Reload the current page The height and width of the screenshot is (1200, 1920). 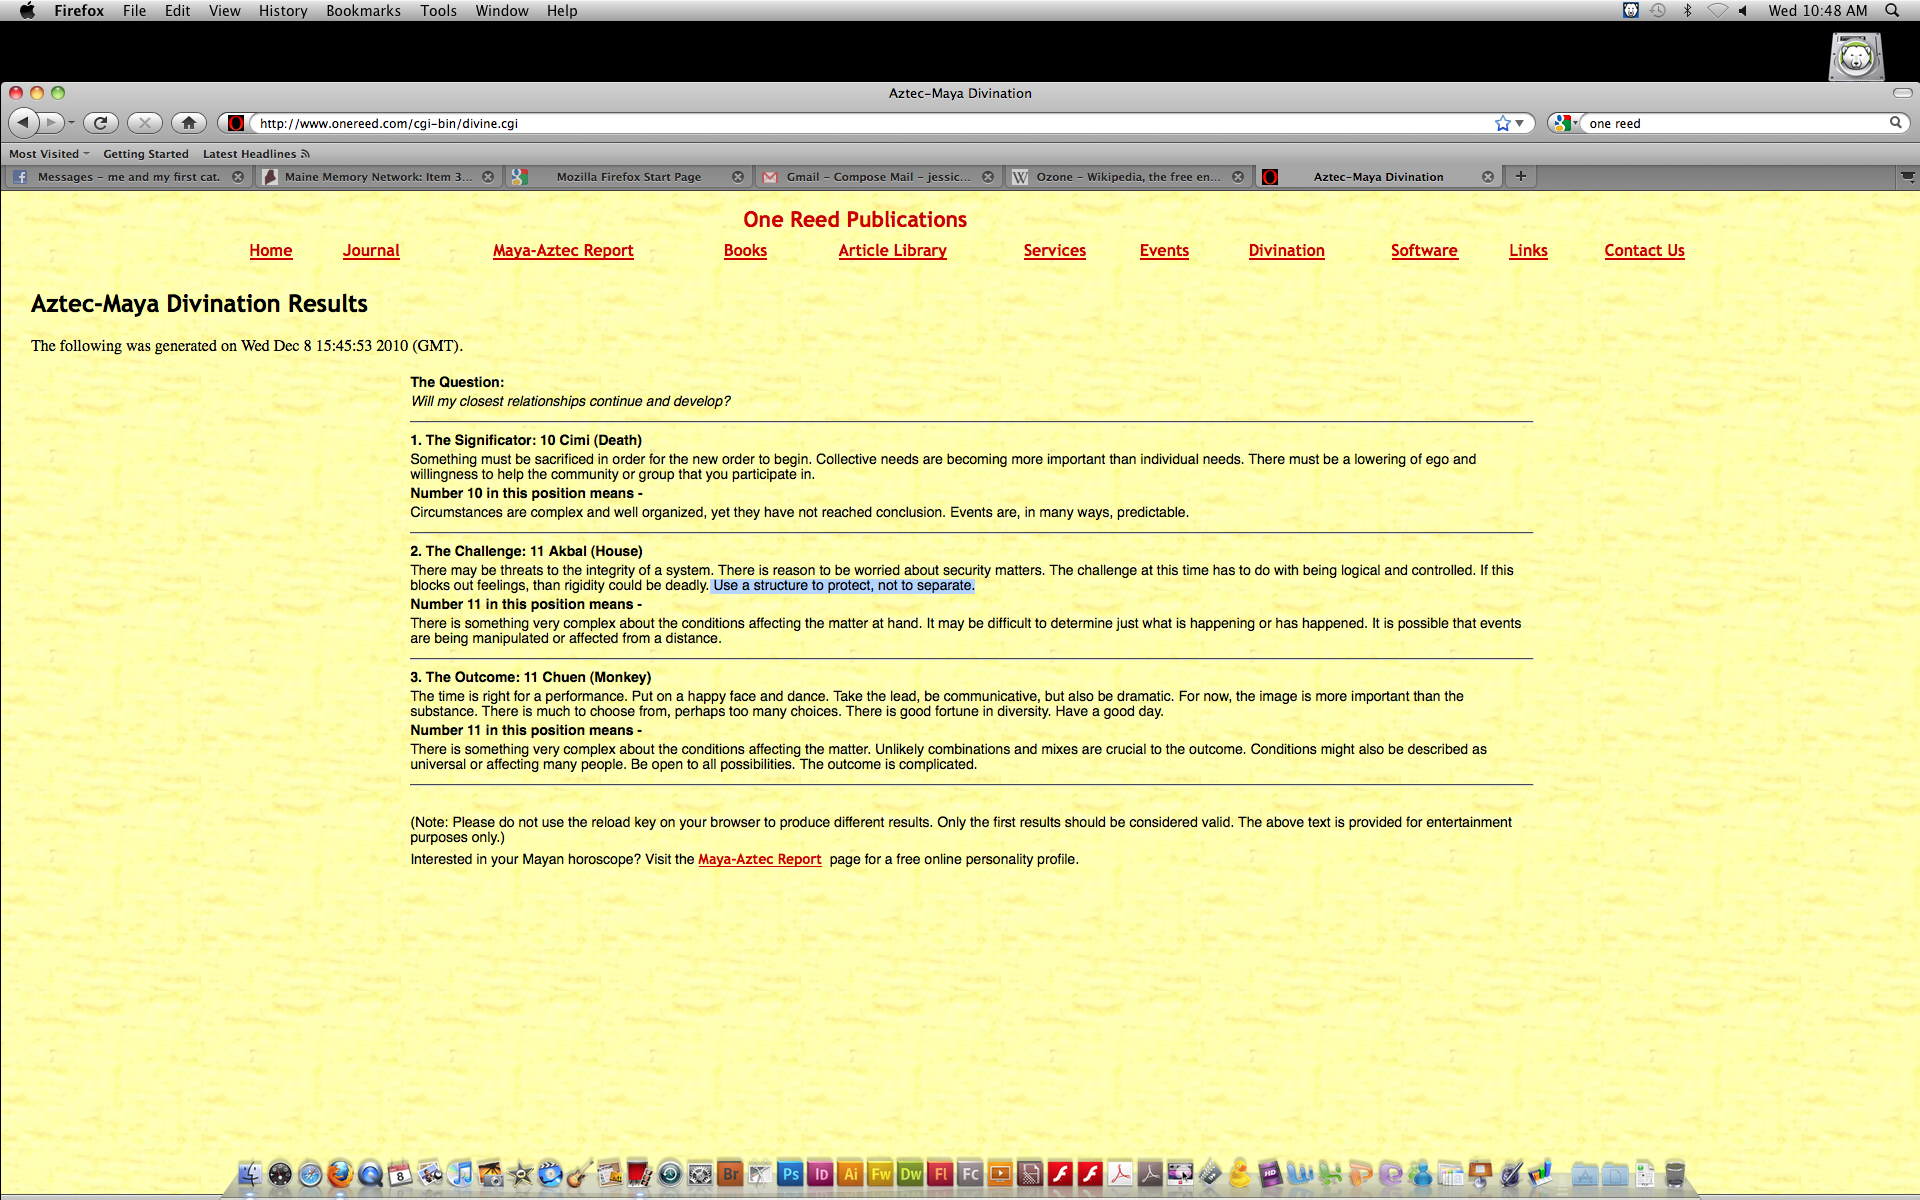coord(100,123)
